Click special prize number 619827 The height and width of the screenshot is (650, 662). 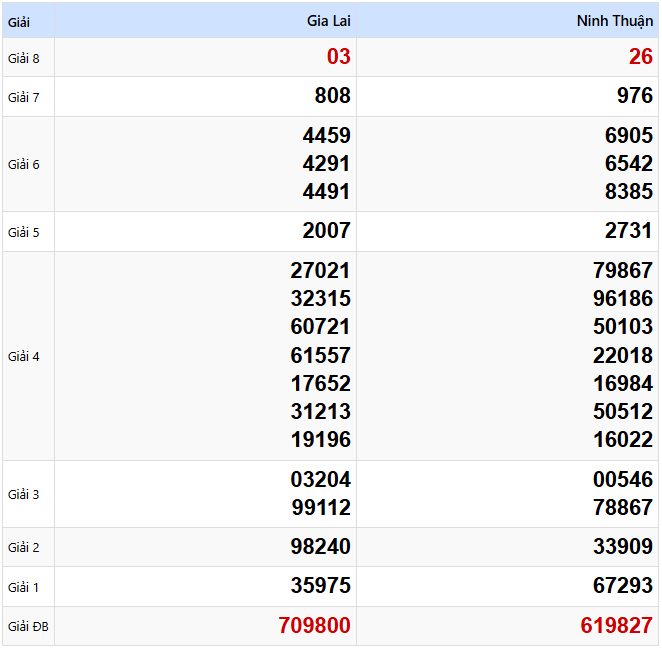616,626
